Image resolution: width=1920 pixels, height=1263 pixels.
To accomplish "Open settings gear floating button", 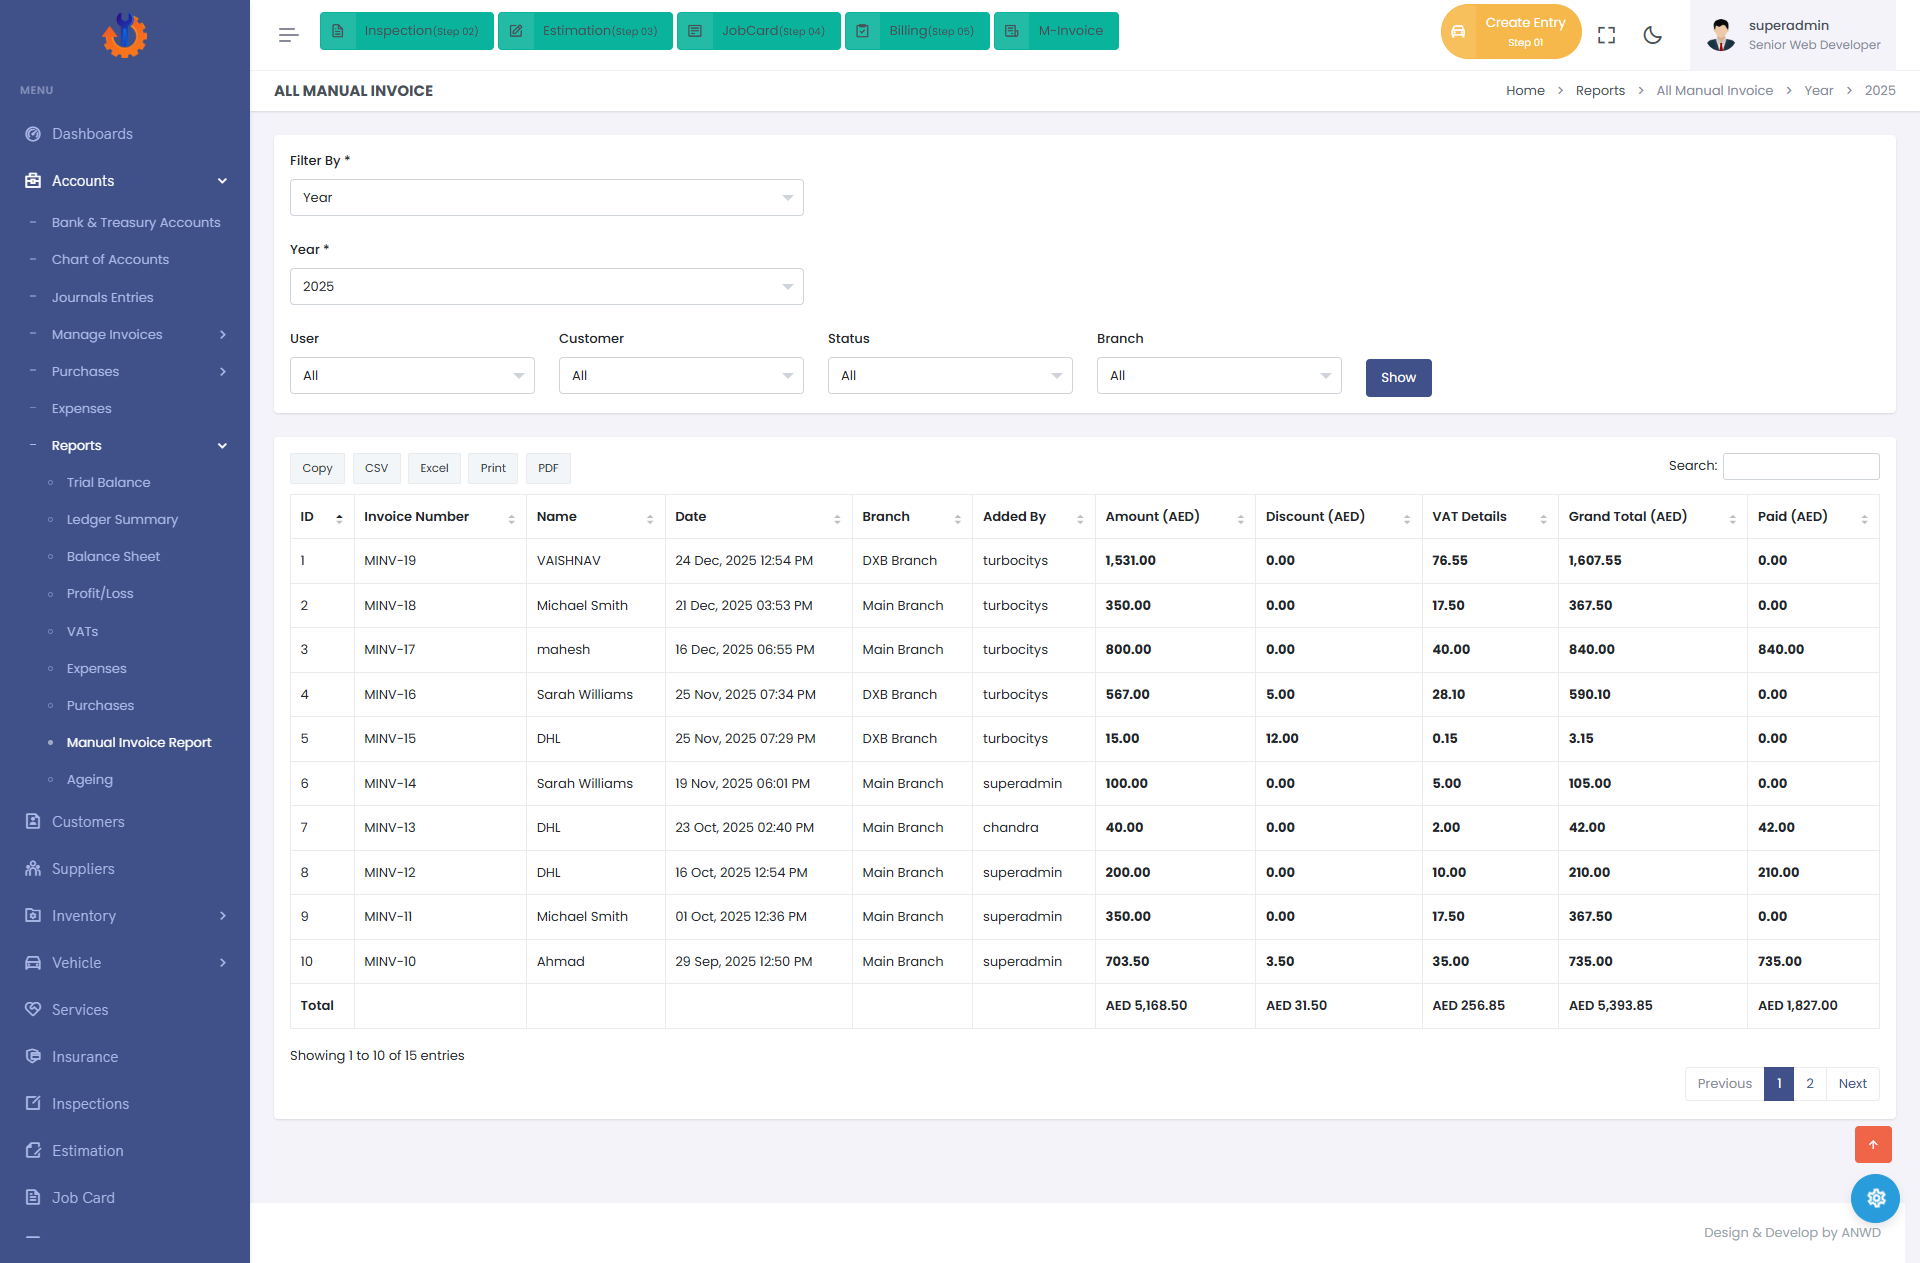I will 1875,1197.
